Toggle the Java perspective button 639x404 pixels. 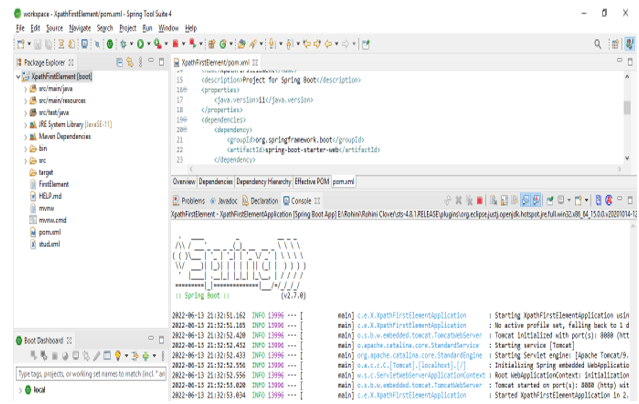(x=630, y=44)
